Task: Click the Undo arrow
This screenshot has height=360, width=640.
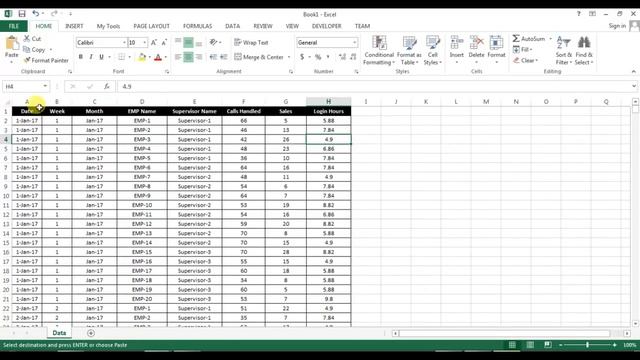Action: pyautogui.click(x=36, y=14)
